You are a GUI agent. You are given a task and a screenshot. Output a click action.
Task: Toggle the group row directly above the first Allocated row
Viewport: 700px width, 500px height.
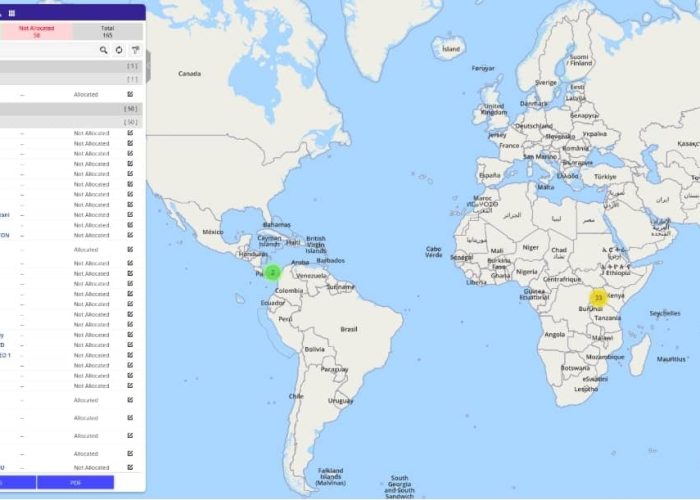click(x=70, y=79)
